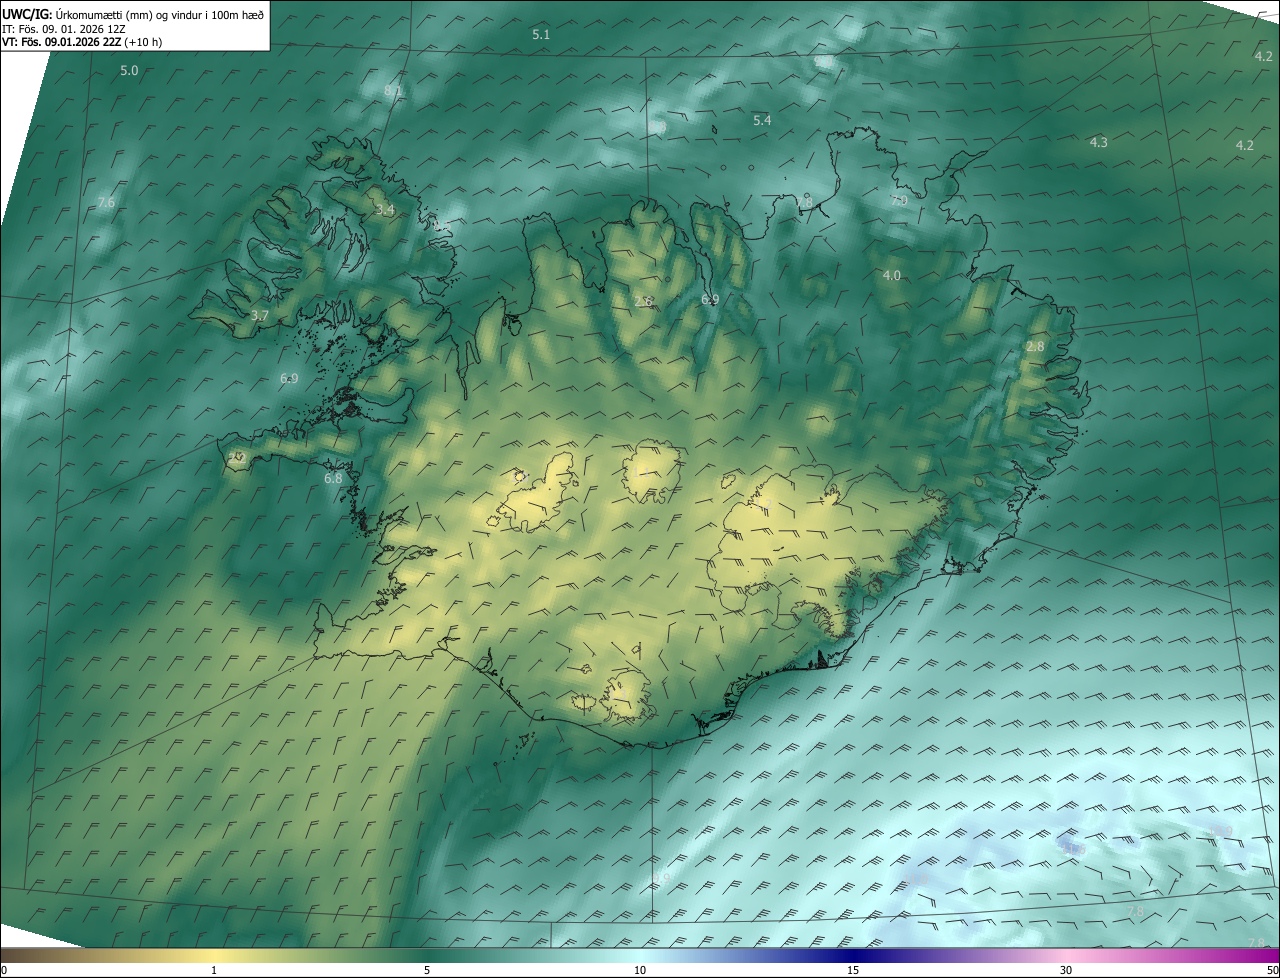Click the '1' tick on the color scale

point(214,970)
